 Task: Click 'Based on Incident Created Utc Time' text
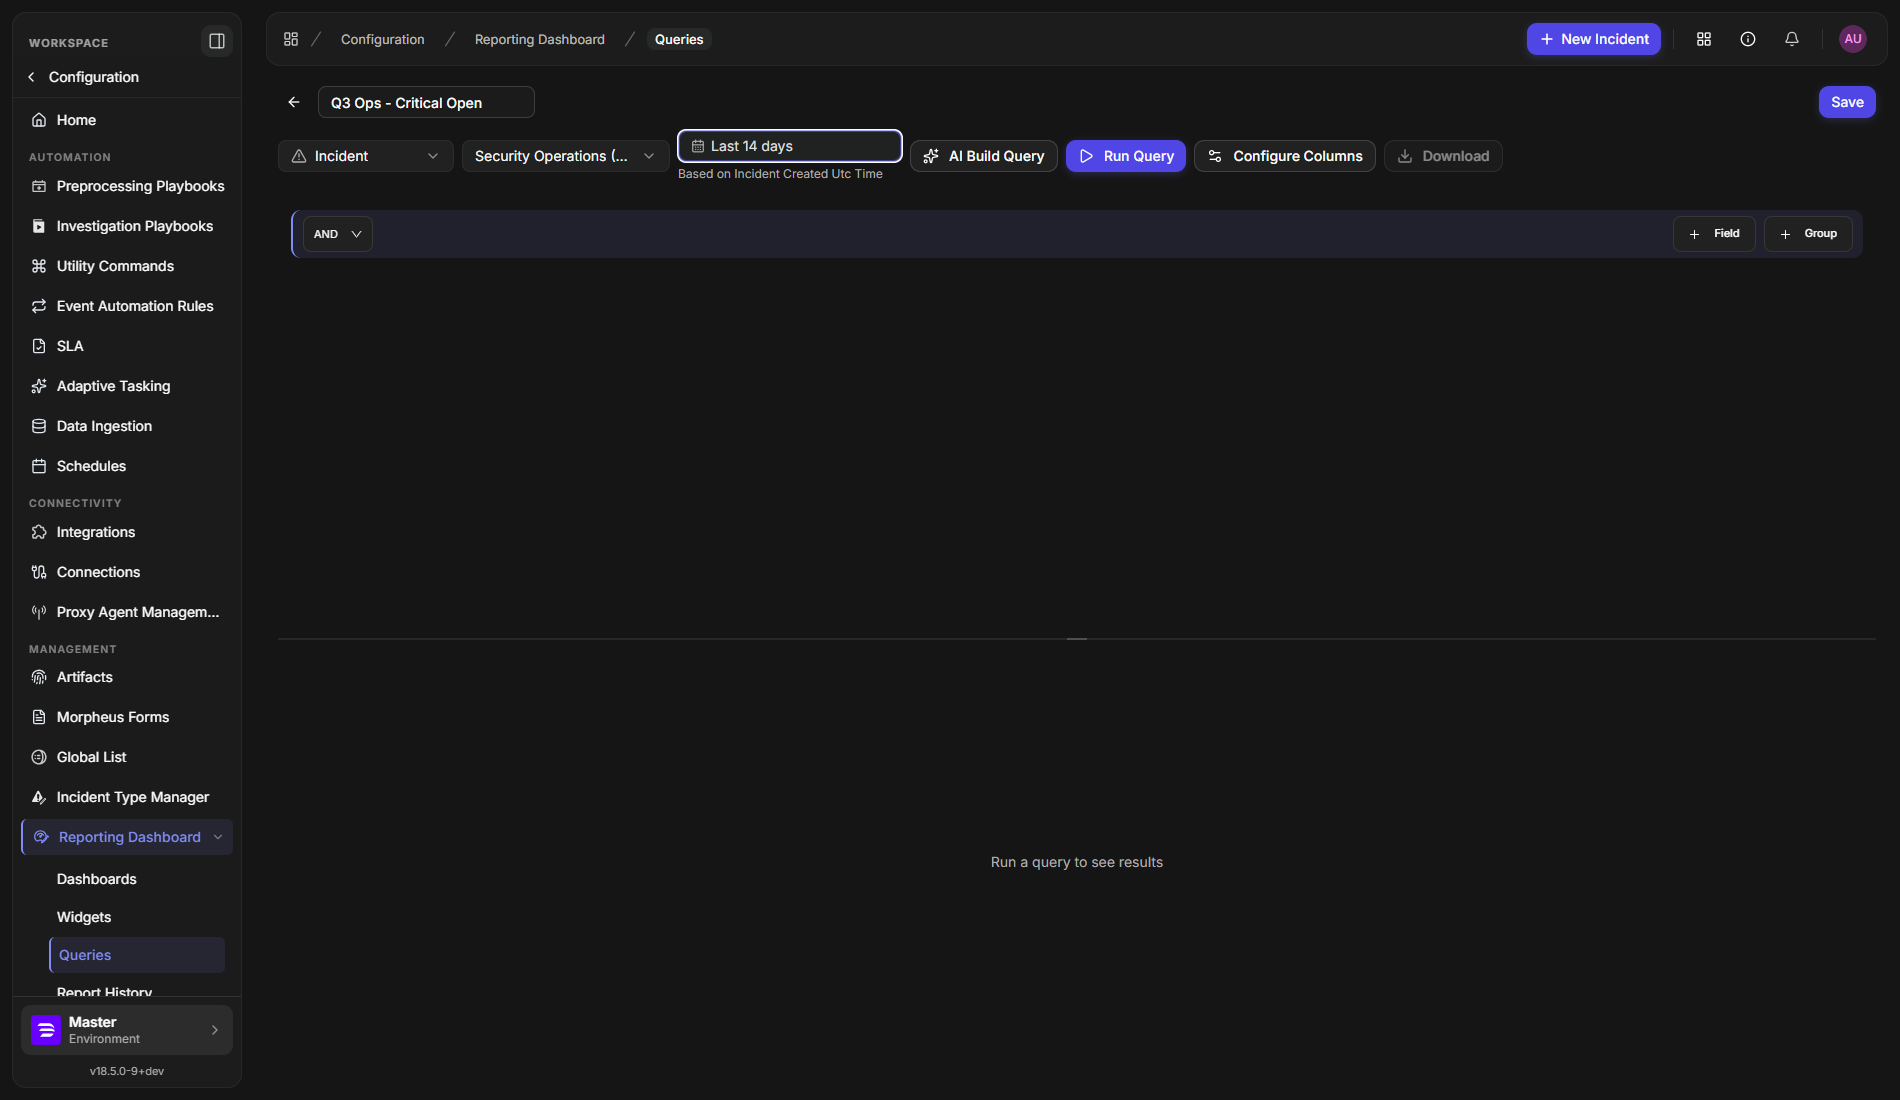(780, 174)
